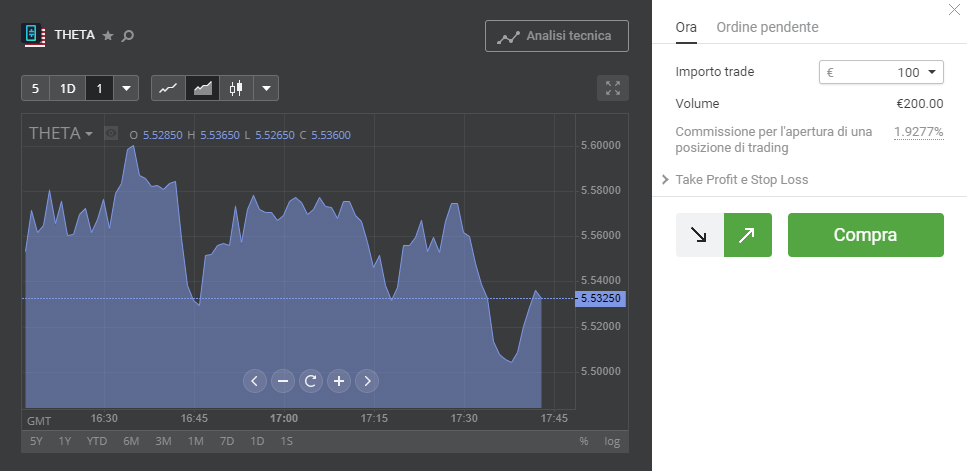This screenshot has height=471, width=967.
Task: Select the area chart type icon
Action: pyautogui.click(x=203, y=88)
